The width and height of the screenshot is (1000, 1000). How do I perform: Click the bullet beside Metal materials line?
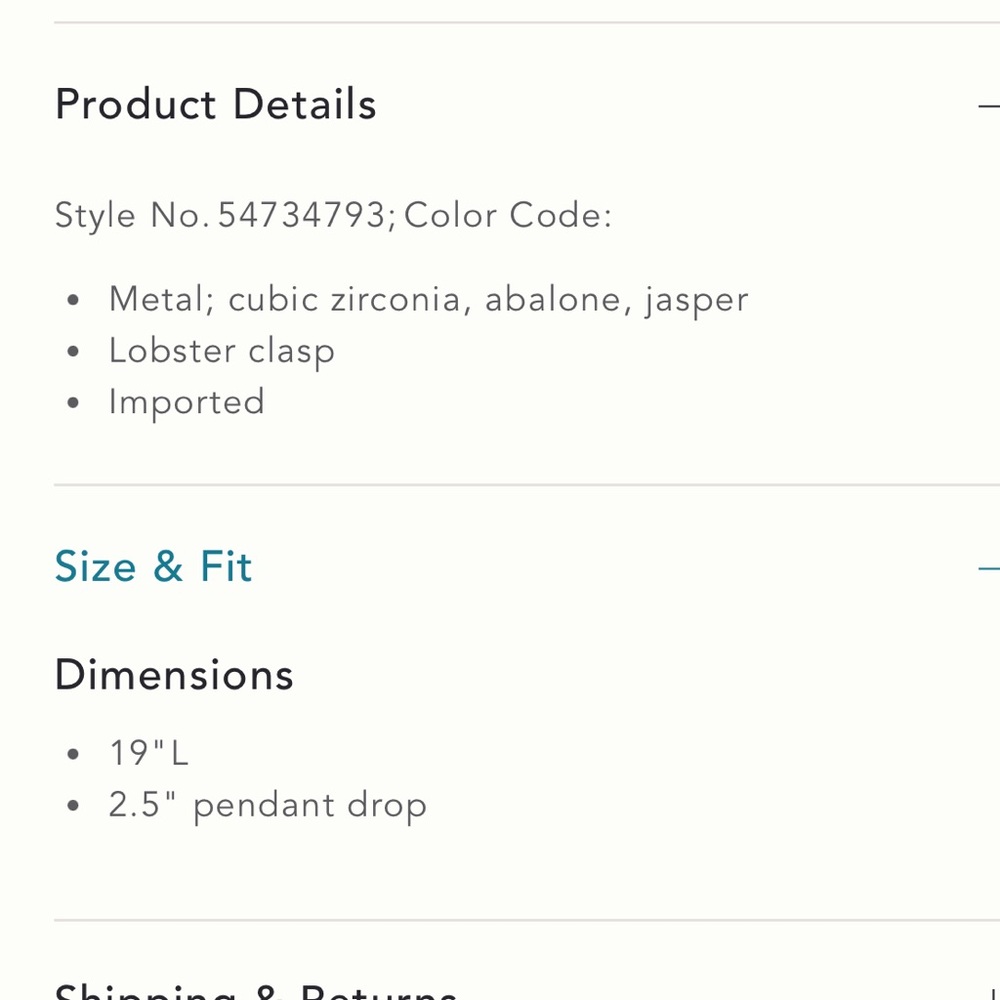click(73, 299)
